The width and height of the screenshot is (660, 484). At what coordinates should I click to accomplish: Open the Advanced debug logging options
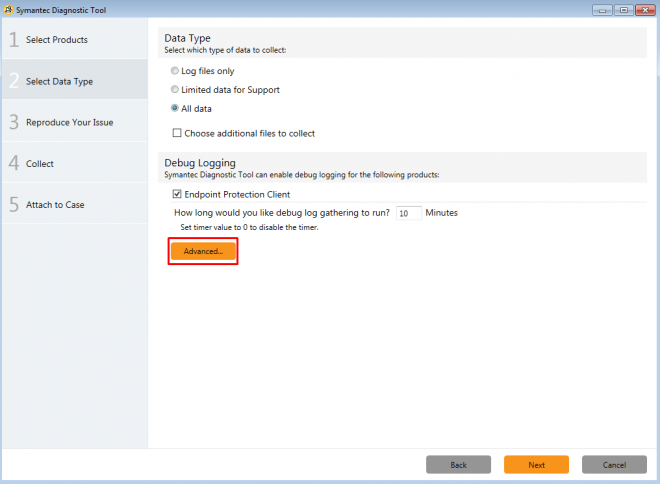tap(203, 251)
